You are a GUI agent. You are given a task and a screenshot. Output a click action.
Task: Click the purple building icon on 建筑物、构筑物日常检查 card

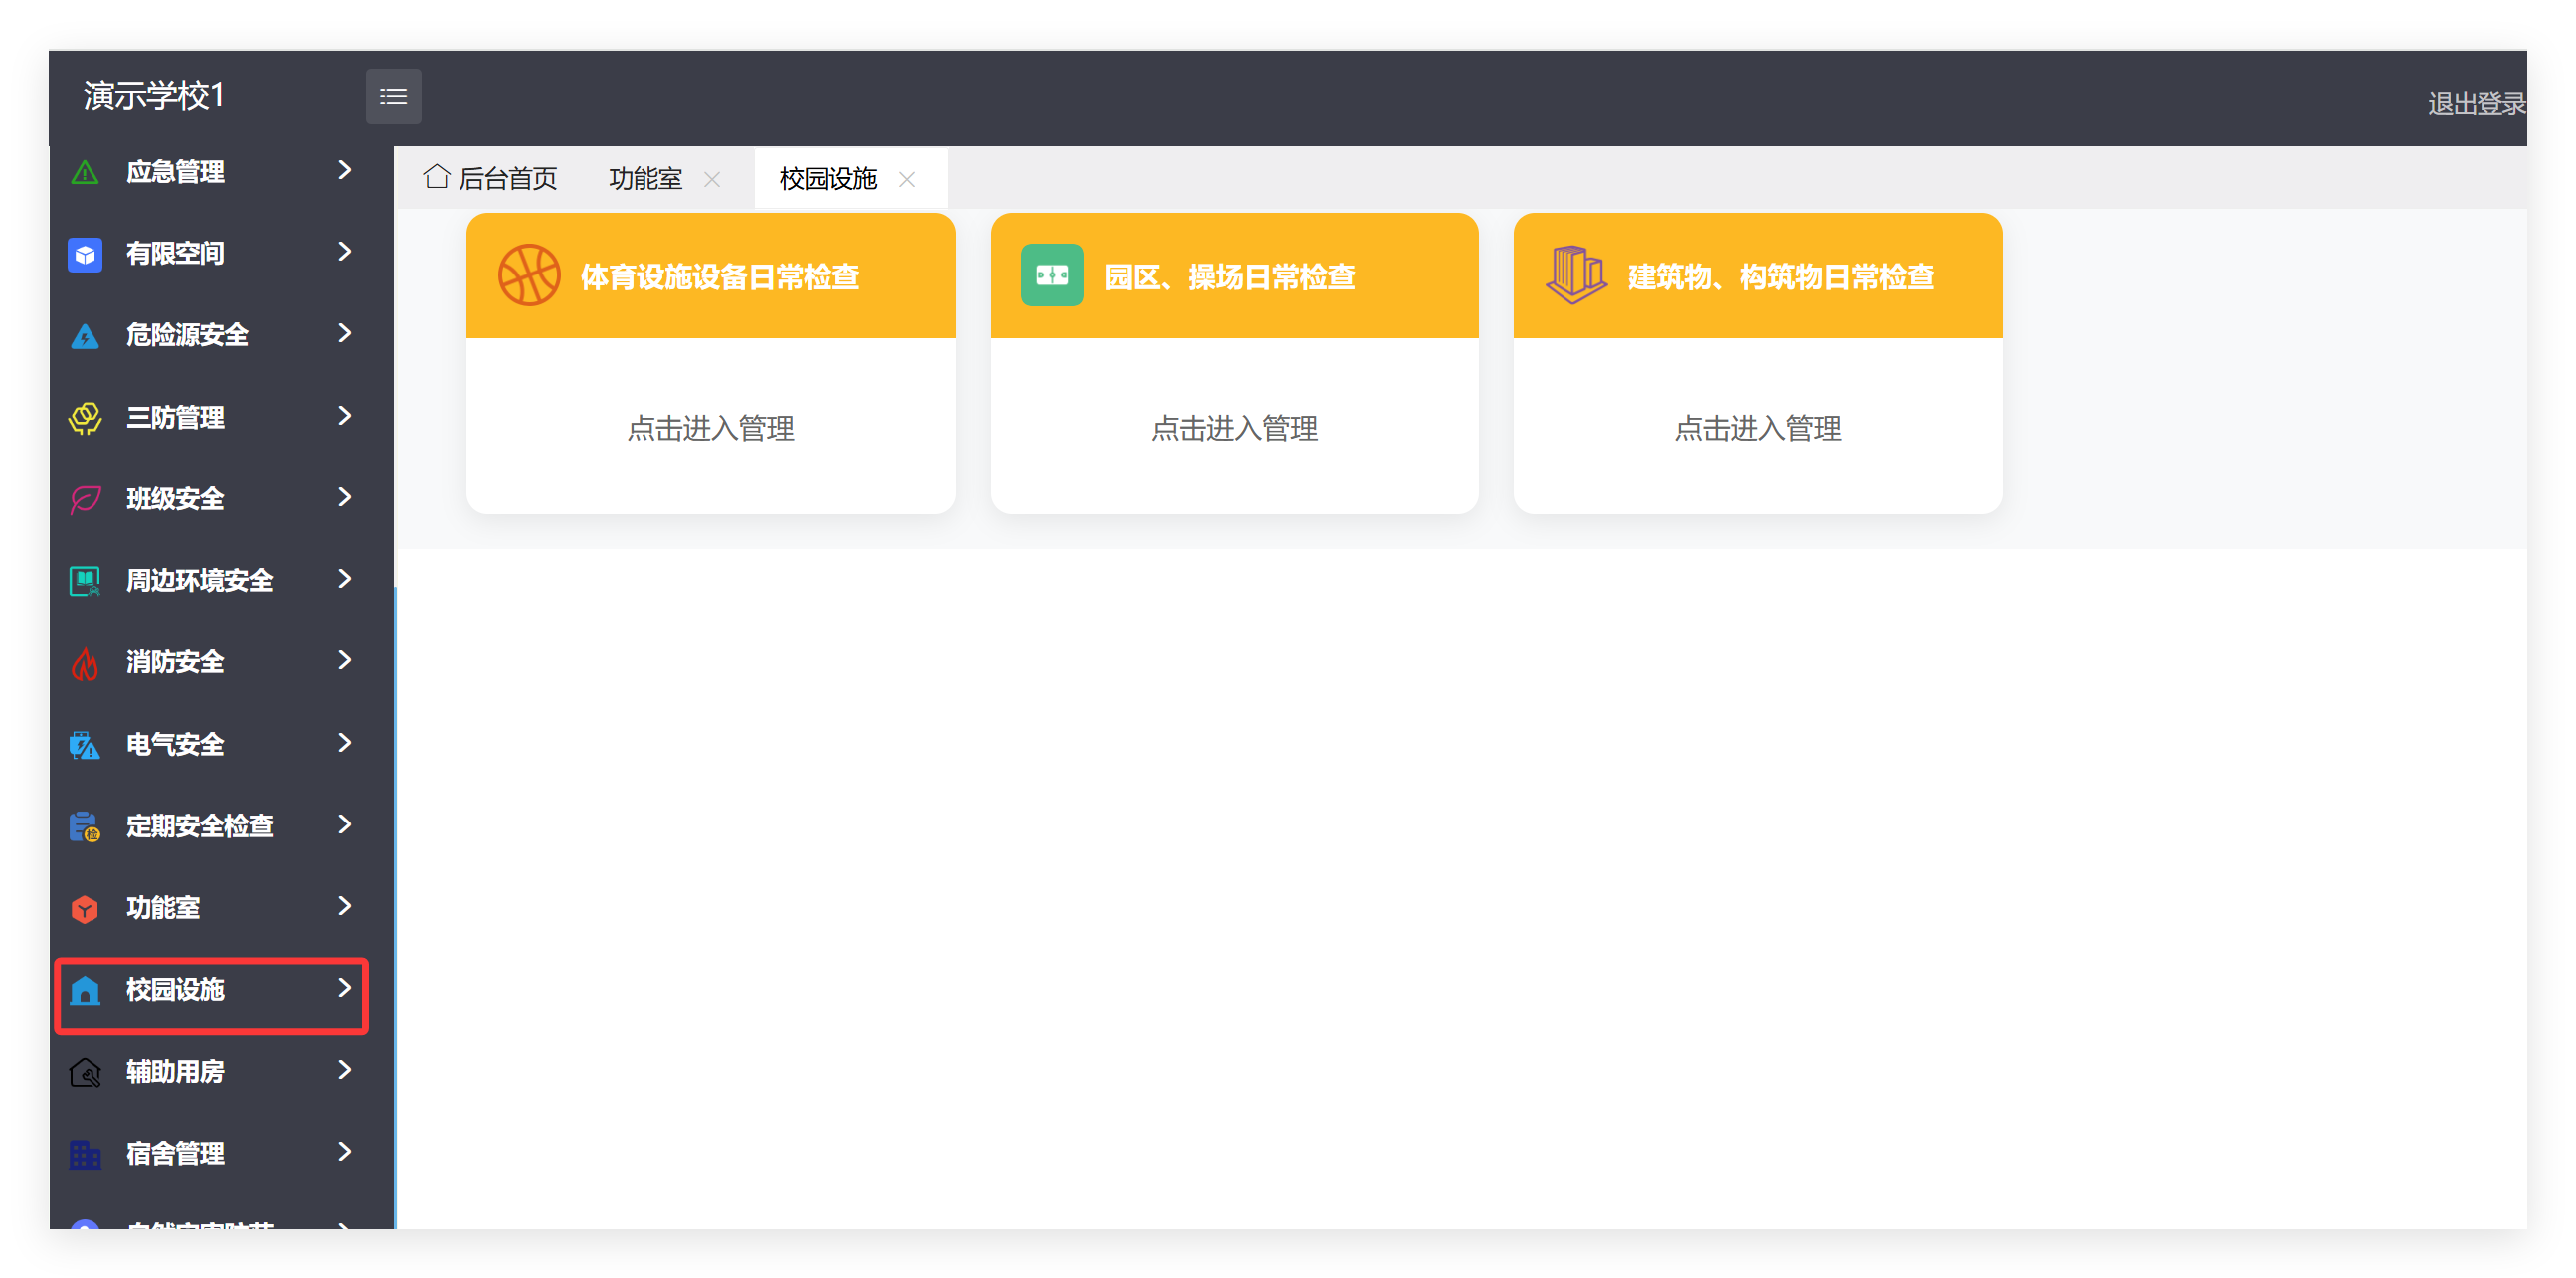1575,275
